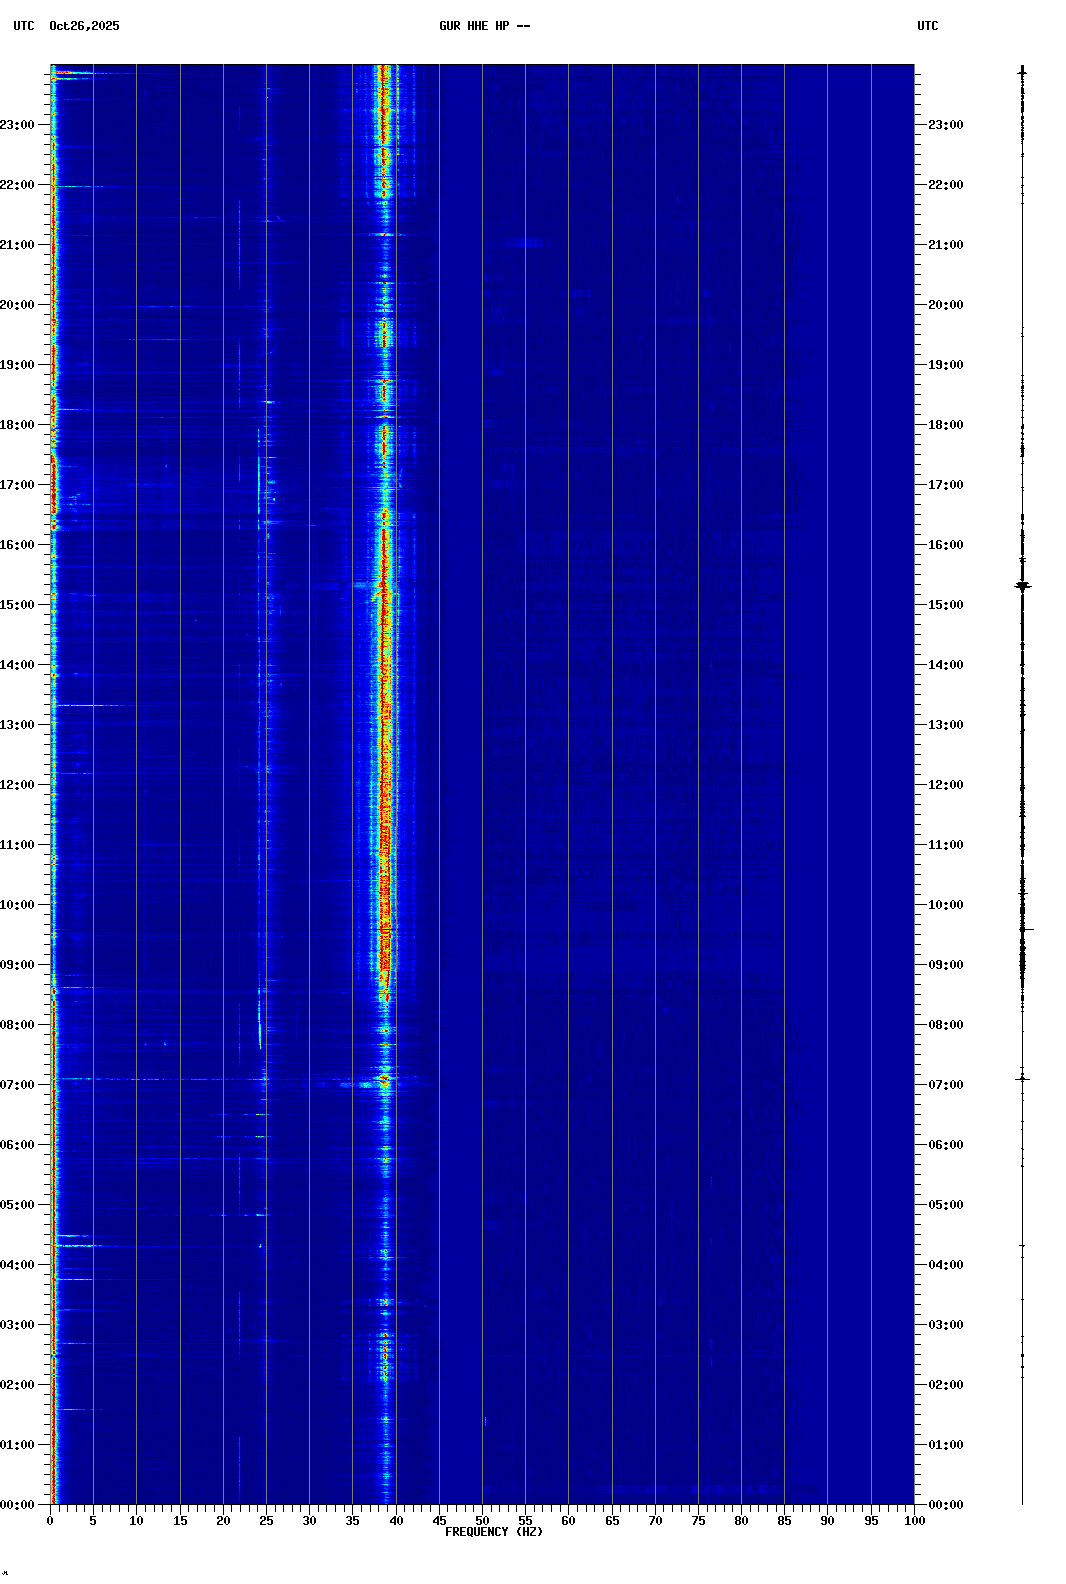Click the GUR HHE HP station title
1066x1584 pixels.
click(484, 26)
